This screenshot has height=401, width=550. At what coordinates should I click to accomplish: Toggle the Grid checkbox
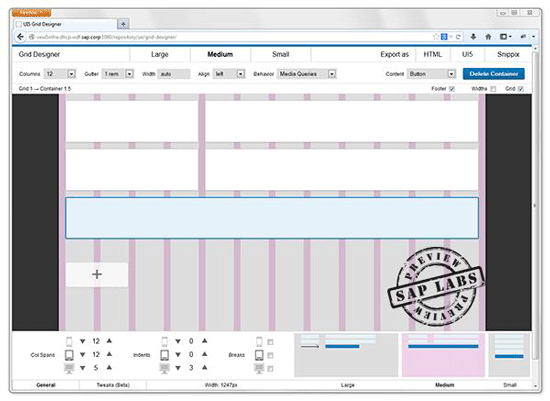tap(521, 89)
